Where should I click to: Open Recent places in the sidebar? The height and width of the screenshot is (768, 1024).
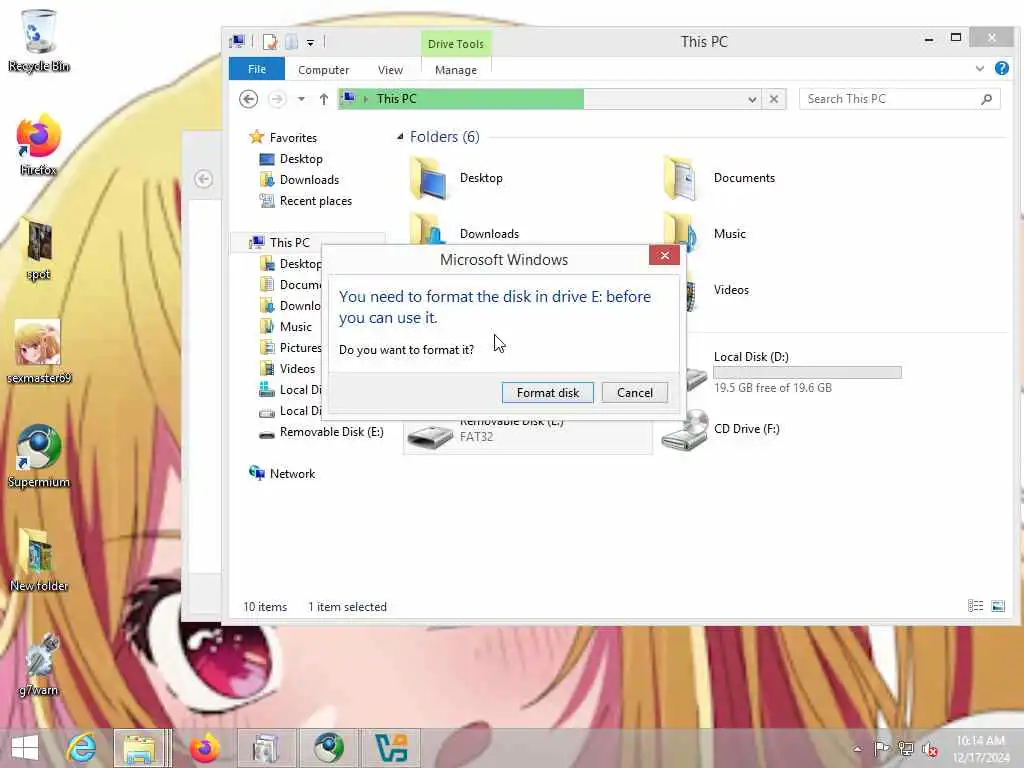[x=315, y=200]
